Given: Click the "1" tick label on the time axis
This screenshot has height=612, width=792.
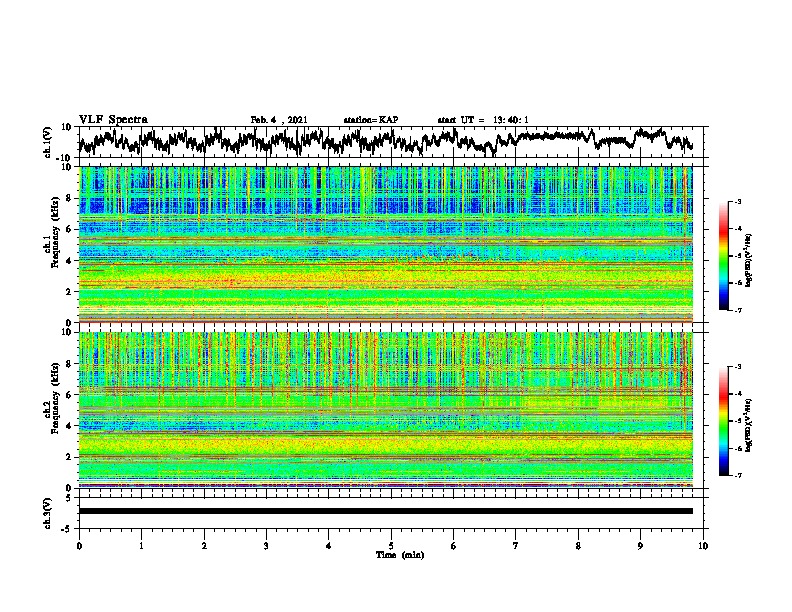Looking at the screenshot, I should [x=141, y=546].
